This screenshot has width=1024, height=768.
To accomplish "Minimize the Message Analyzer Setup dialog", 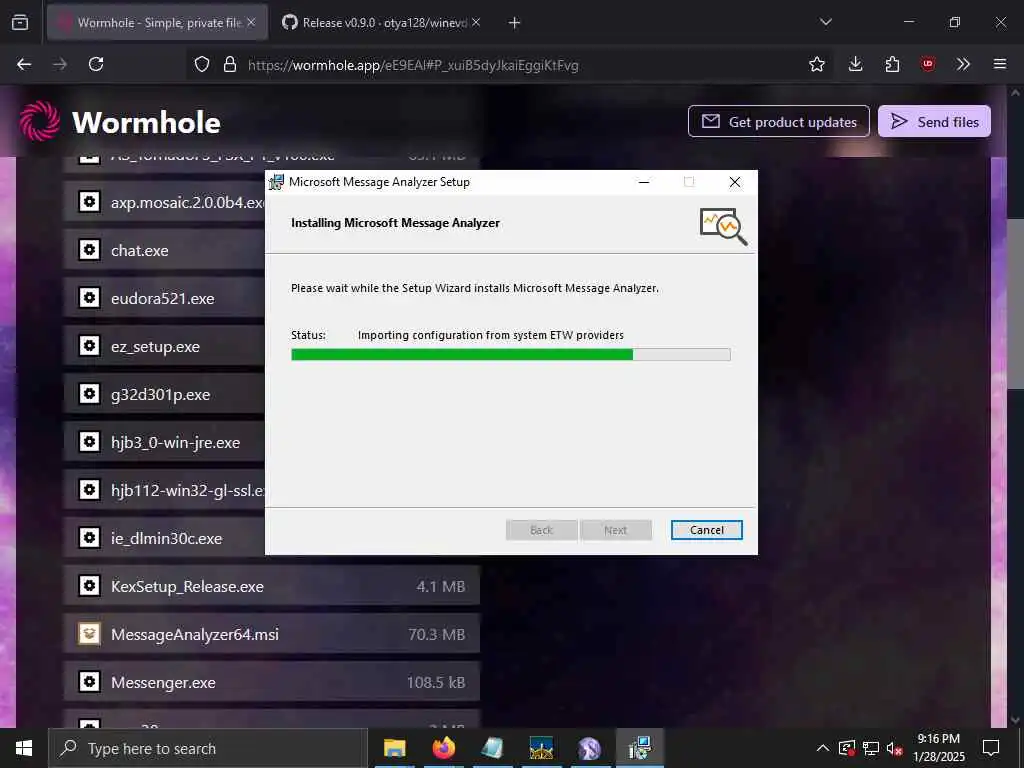I will tap(644, 182).
